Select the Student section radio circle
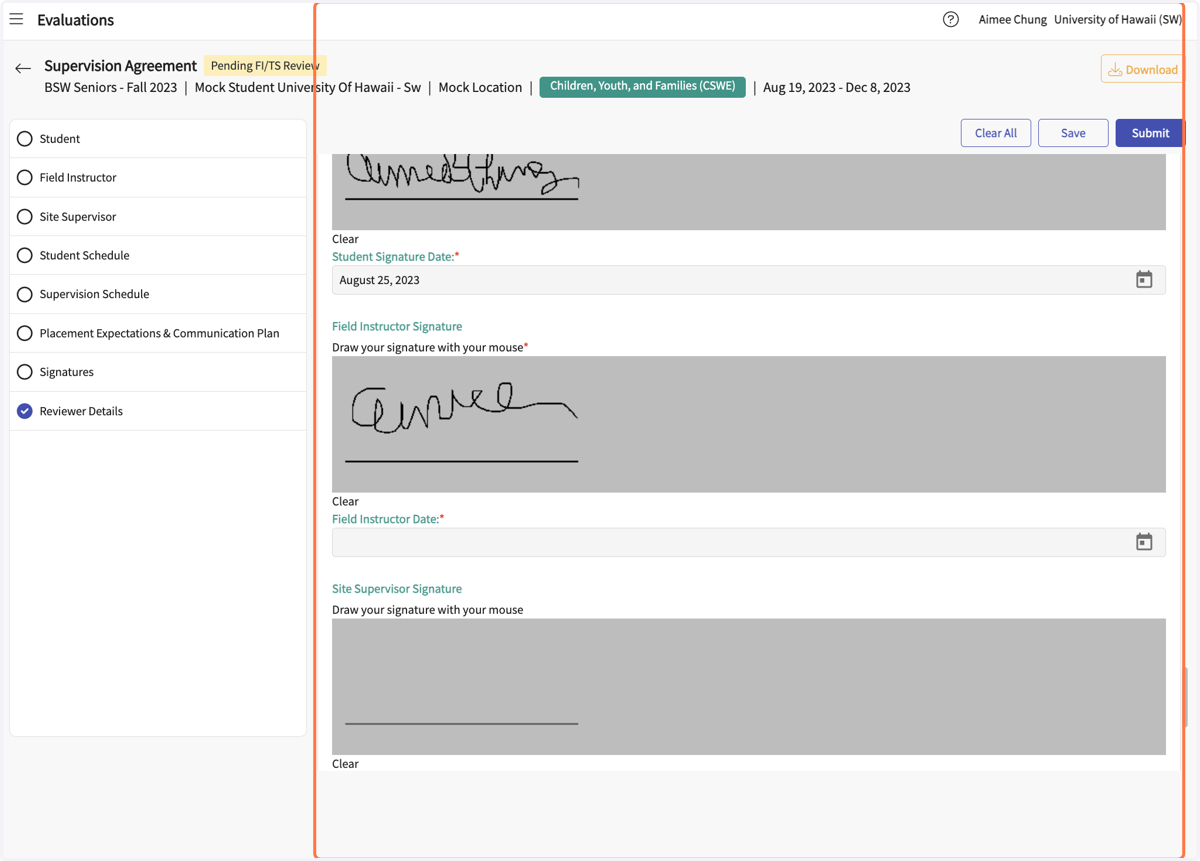 pyautogui.click(x=25, y=139)
